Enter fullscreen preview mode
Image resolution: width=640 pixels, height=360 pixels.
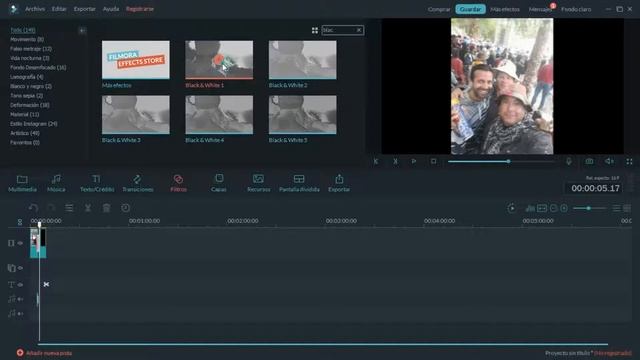[629, 162]
